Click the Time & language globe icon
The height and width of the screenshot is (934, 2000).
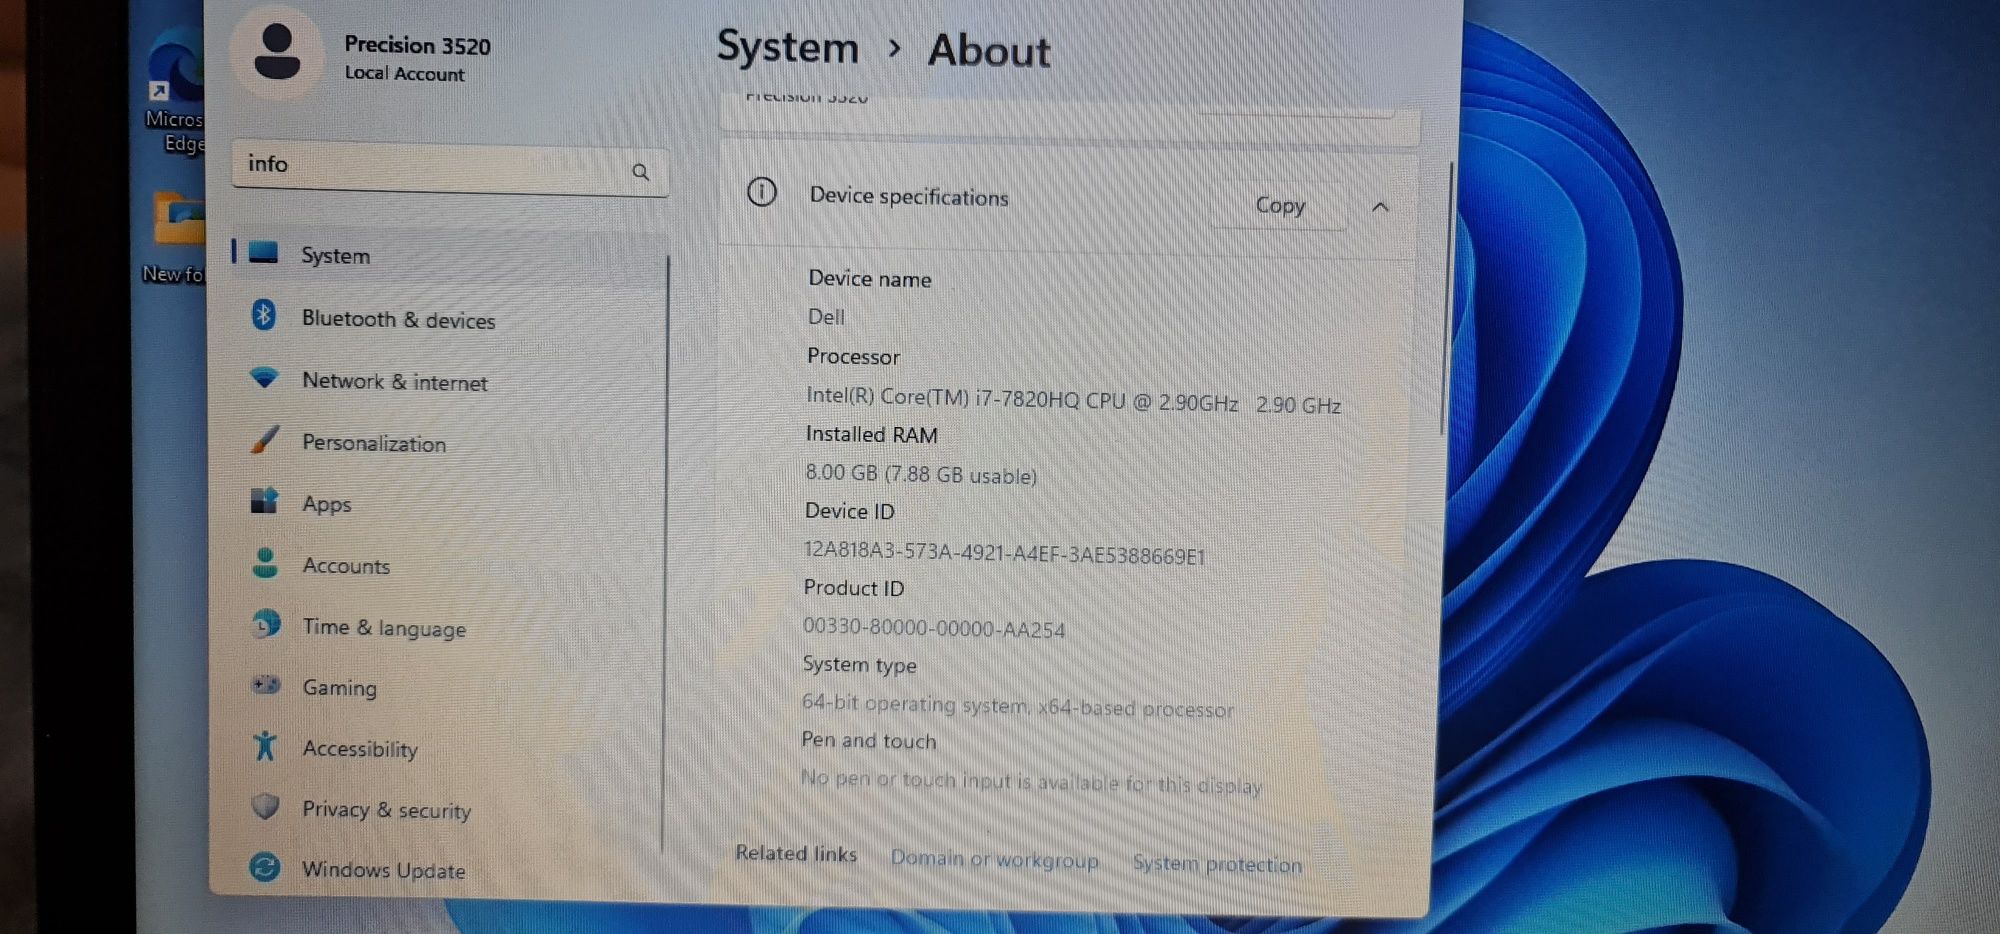coord(265,624)
